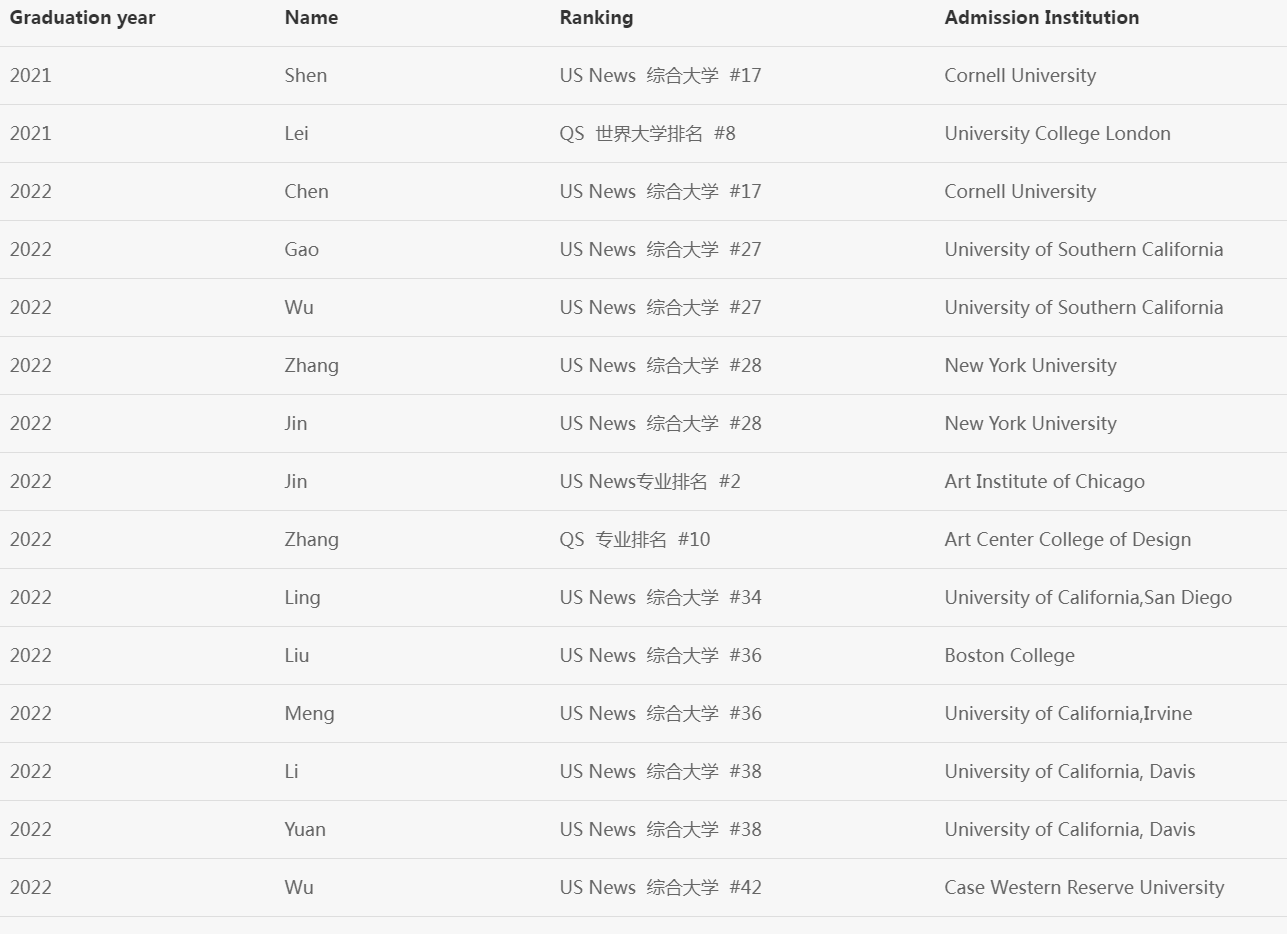Click the US News #42 ranking
This screenshot has height=934, width=1287.
[660, 888]
